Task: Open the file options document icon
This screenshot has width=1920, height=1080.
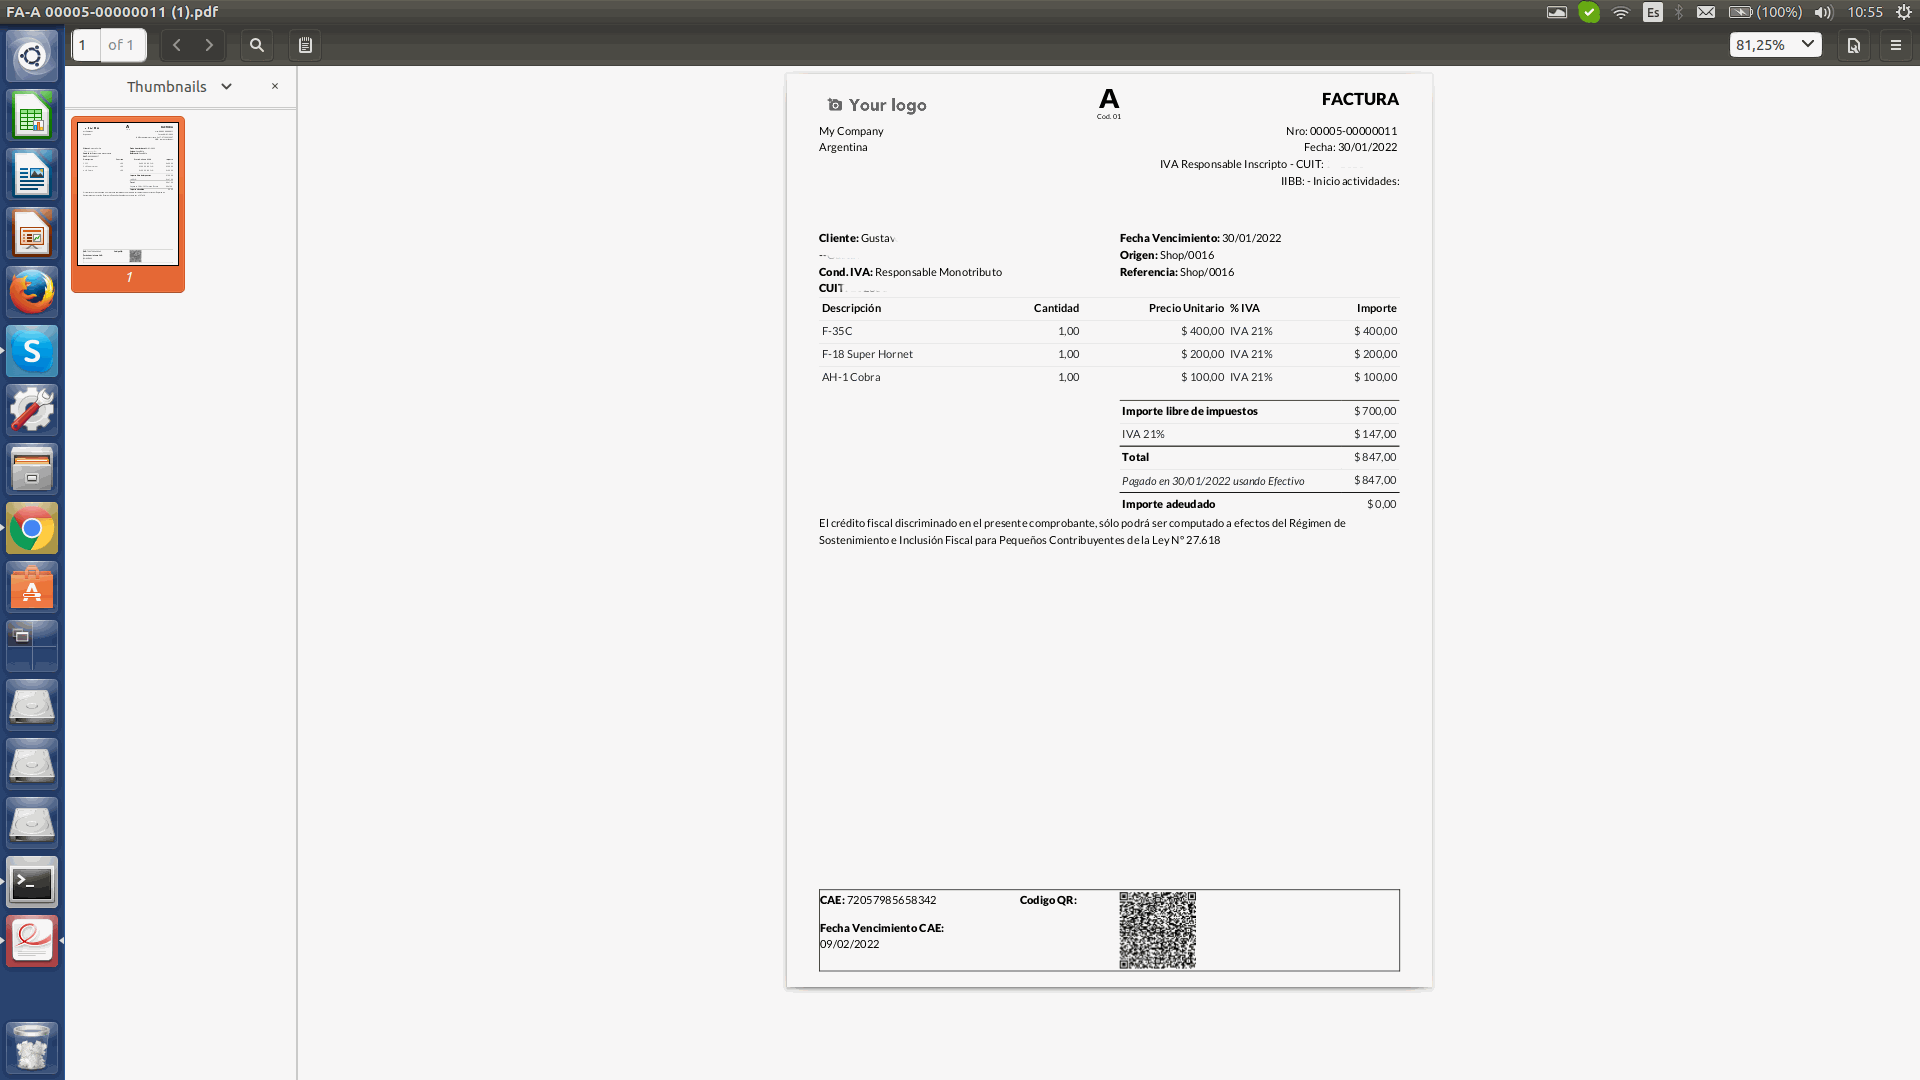Action: (1854, 45)
